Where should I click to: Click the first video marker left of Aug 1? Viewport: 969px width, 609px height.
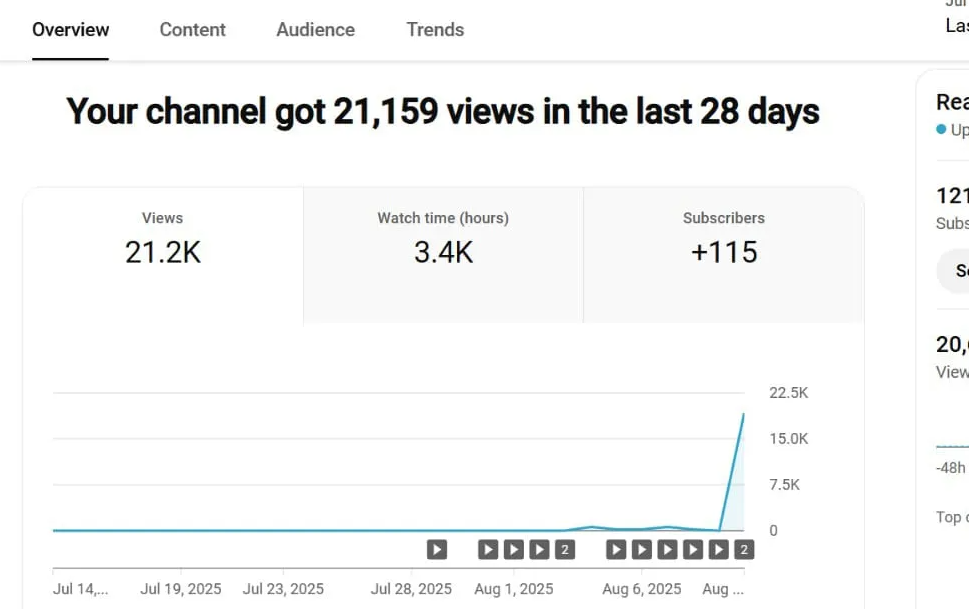(488, 549)
